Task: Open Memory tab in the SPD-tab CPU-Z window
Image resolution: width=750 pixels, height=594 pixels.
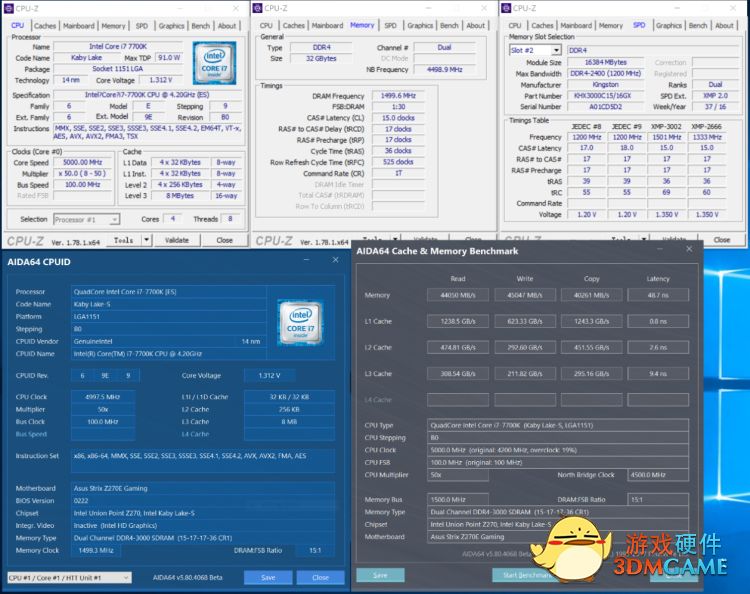Action: point(611,26)
